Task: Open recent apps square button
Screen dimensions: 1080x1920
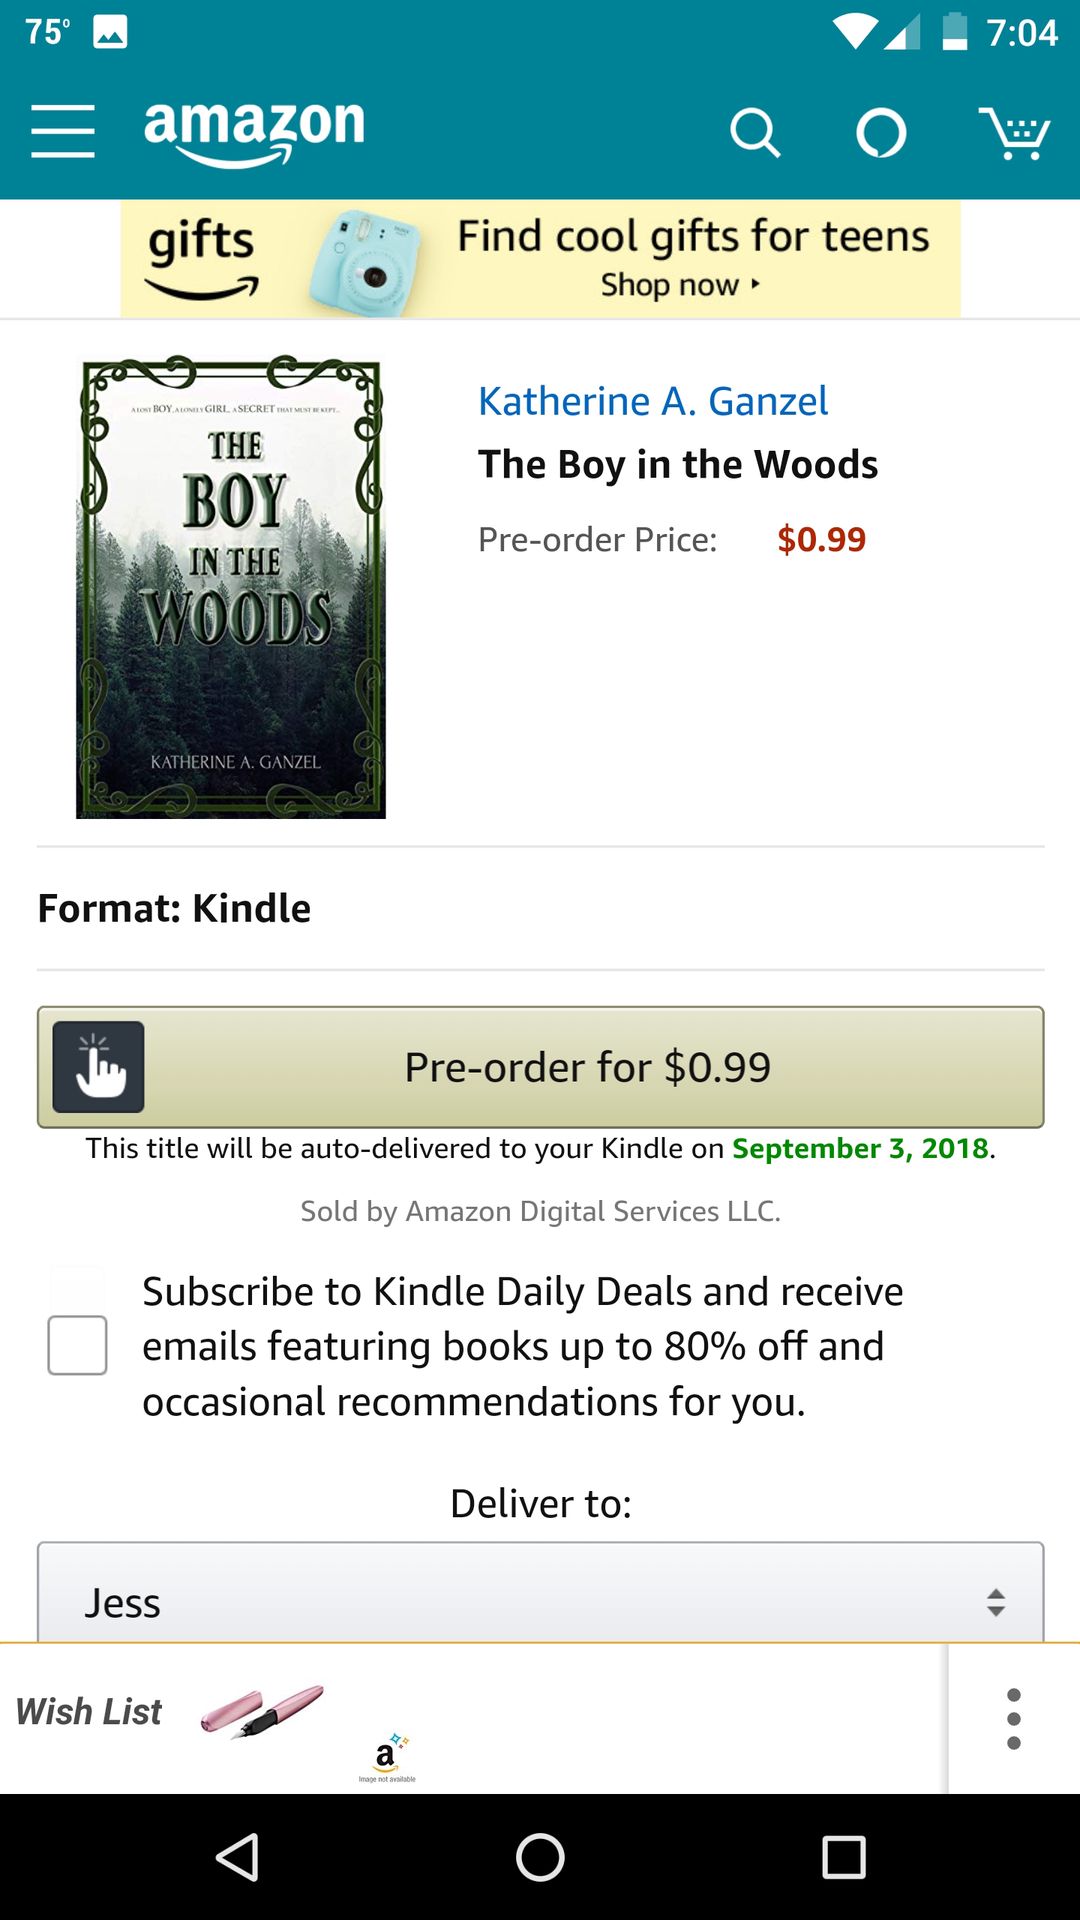Action: (843, 1857)
